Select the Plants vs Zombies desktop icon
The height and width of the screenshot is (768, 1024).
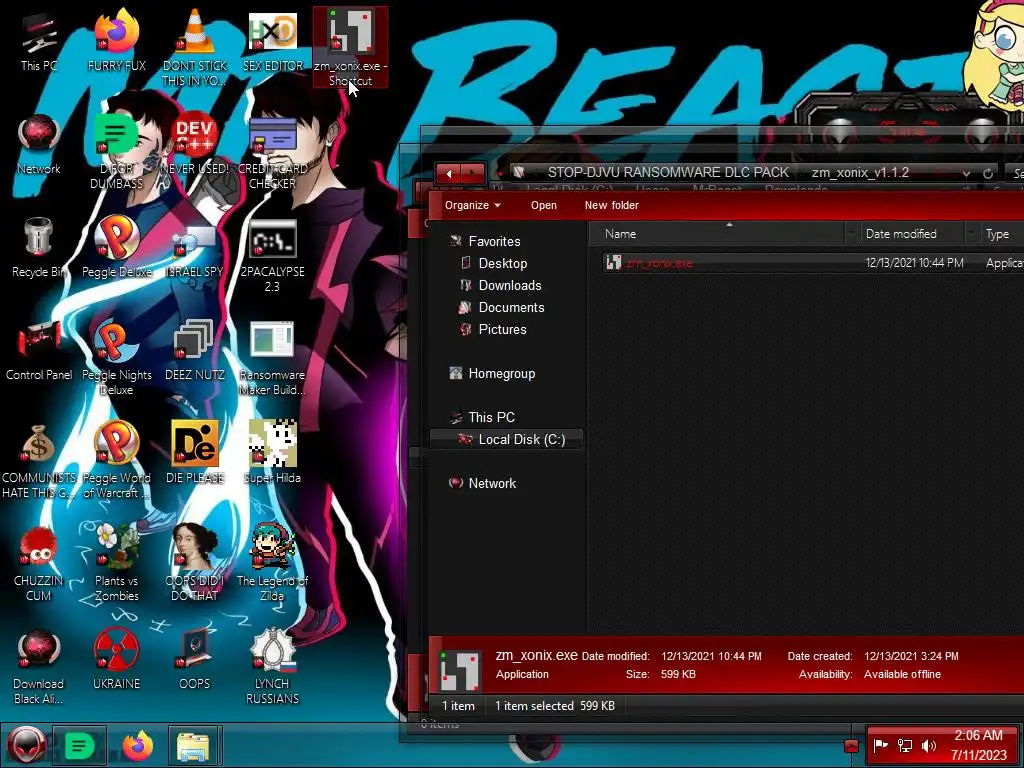116,564
